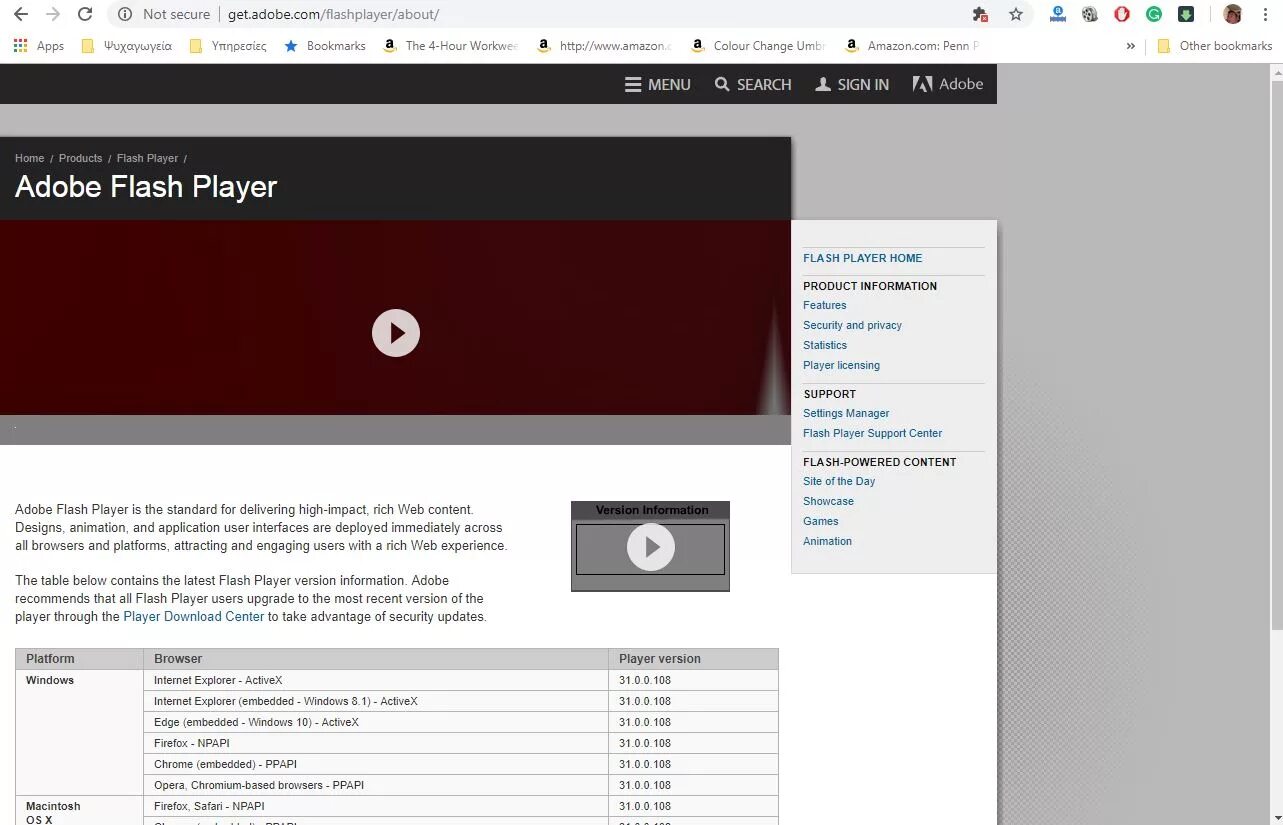
Task: Click the Macintosh OS X platform cell
Action: pyautogui.click(x=79, y=811)
